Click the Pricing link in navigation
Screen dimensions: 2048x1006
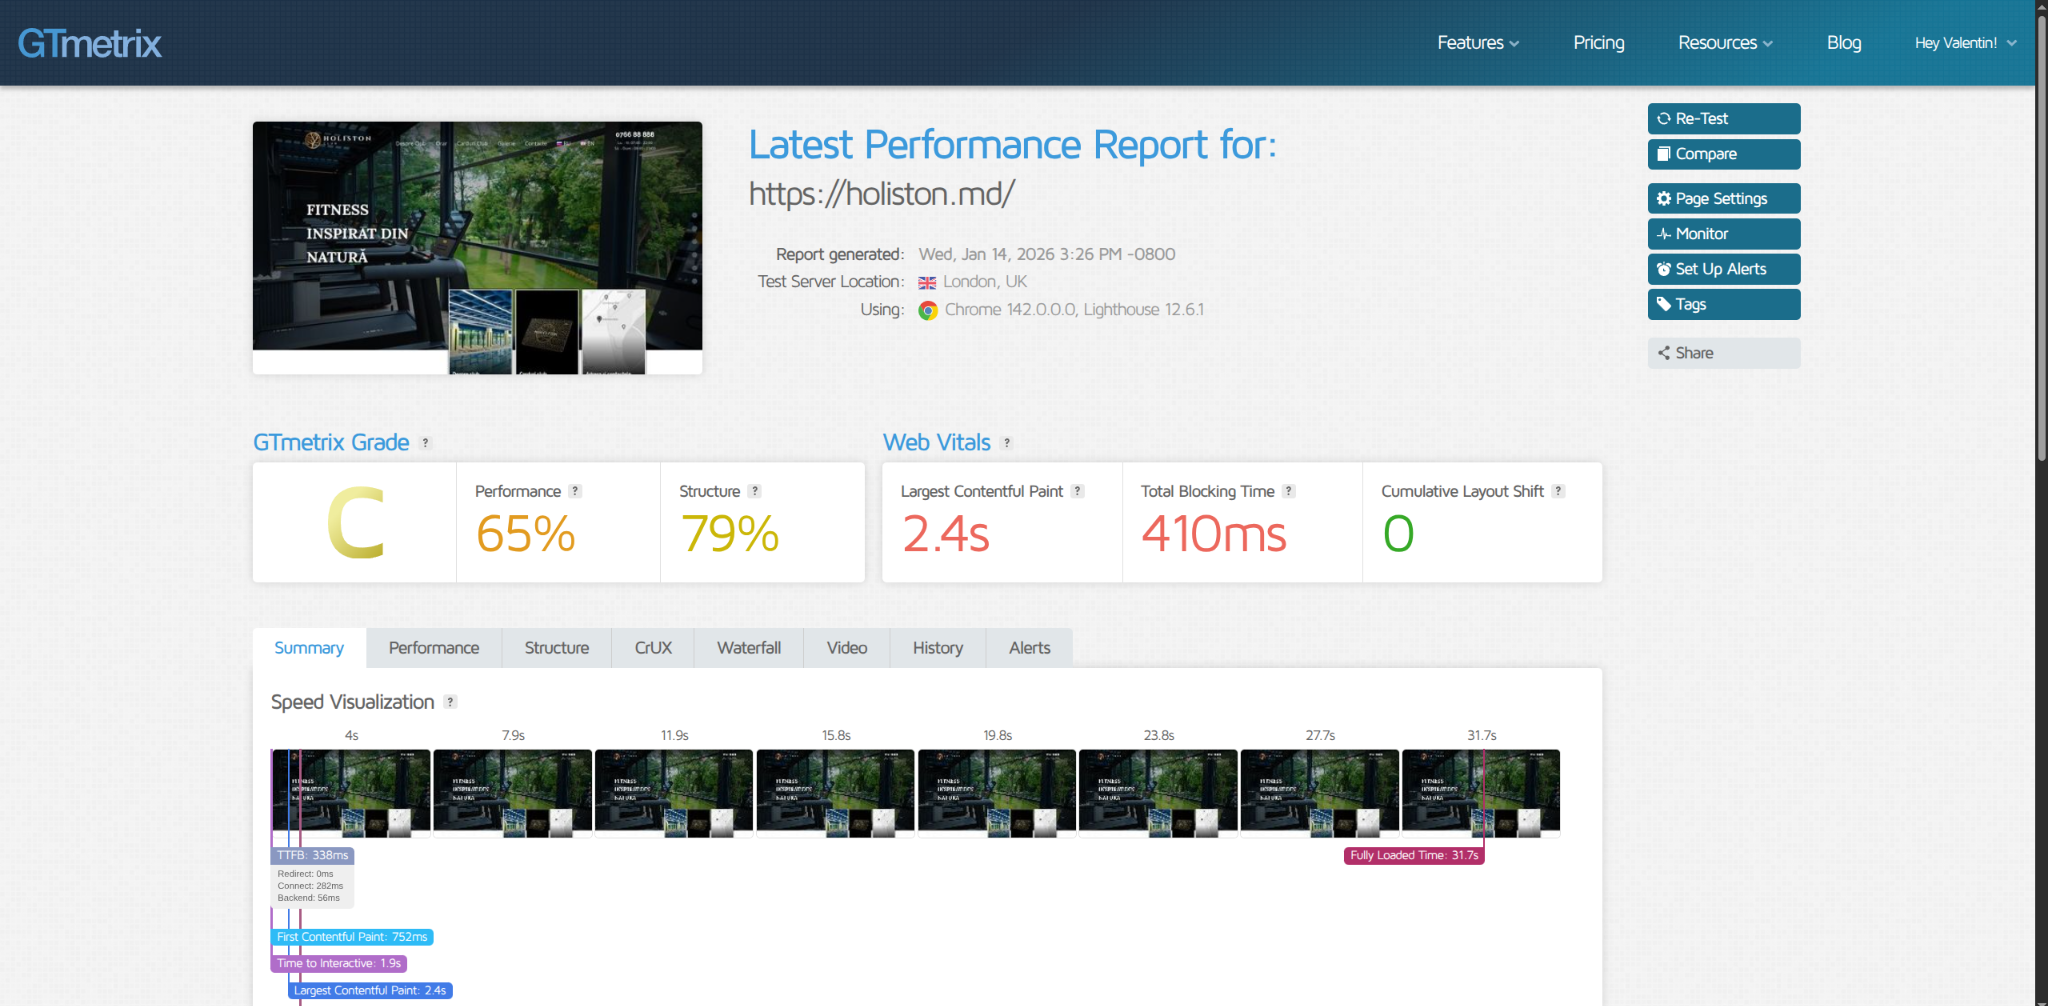(x=1598, y=43)
